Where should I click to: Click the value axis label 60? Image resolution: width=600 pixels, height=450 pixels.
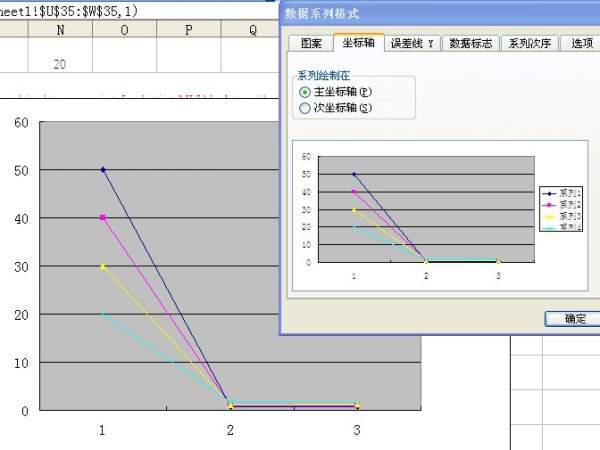21,123
